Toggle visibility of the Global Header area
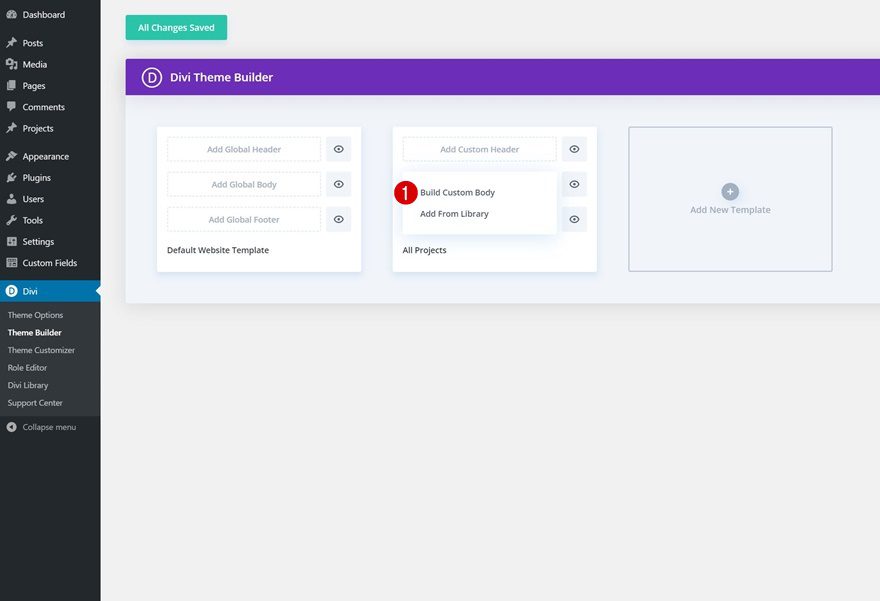The height and width of the screenshot is (601, 880). [x=338, y=148]
